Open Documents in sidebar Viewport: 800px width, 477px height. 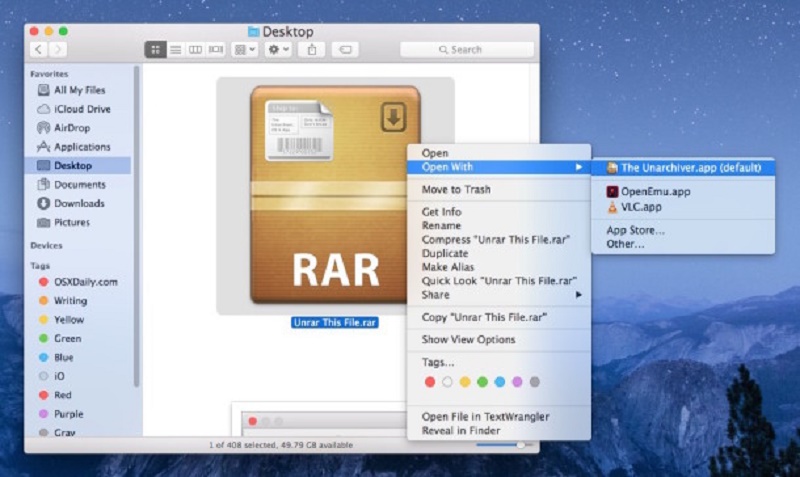(78, 185)
